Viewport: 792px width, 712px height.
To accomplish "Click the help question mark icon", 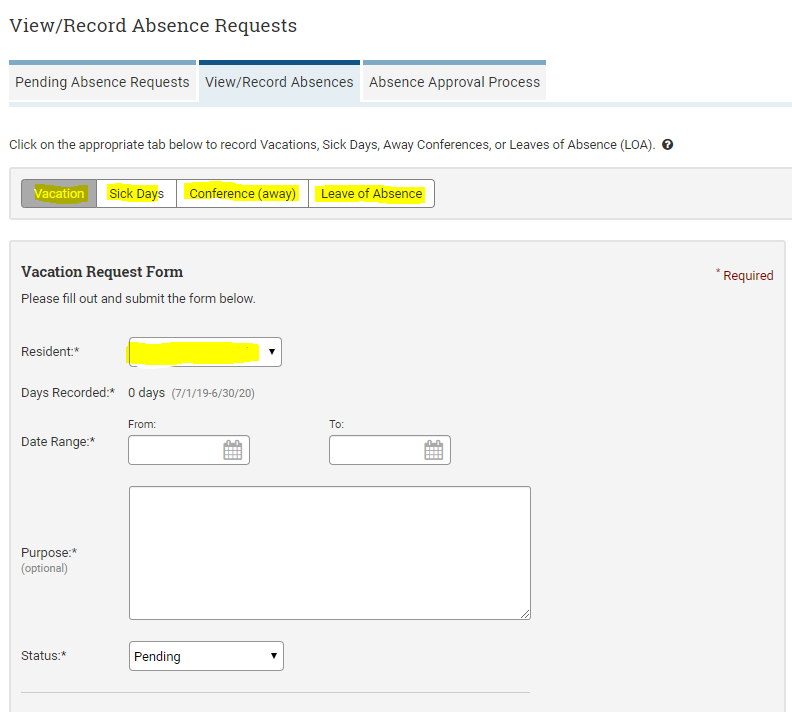I will tap(667, 145).
